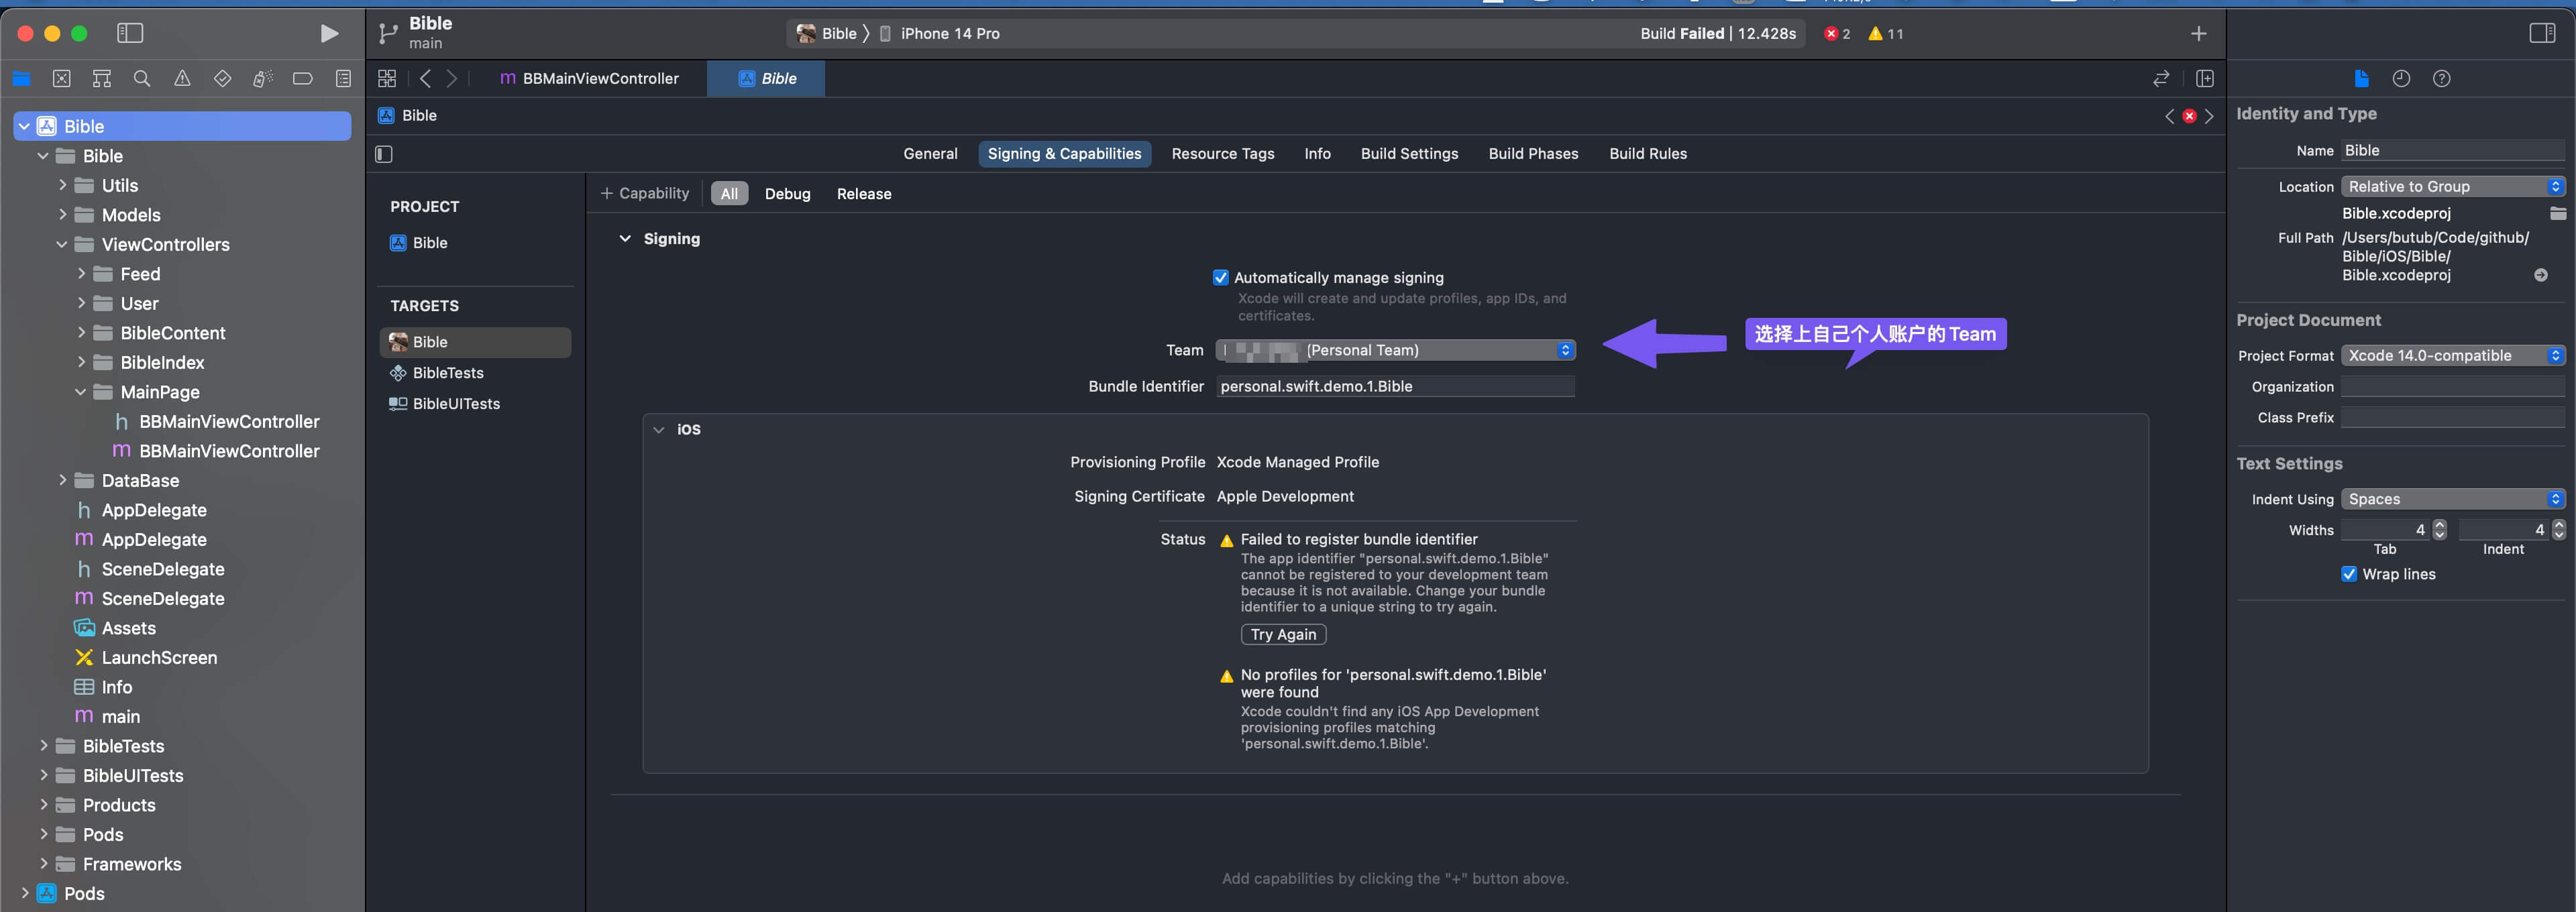The image size is (2576, 912).
Task: Select the iPhone 14 Pro run destination
Action: pyautogui.click(x=940, y=33)
